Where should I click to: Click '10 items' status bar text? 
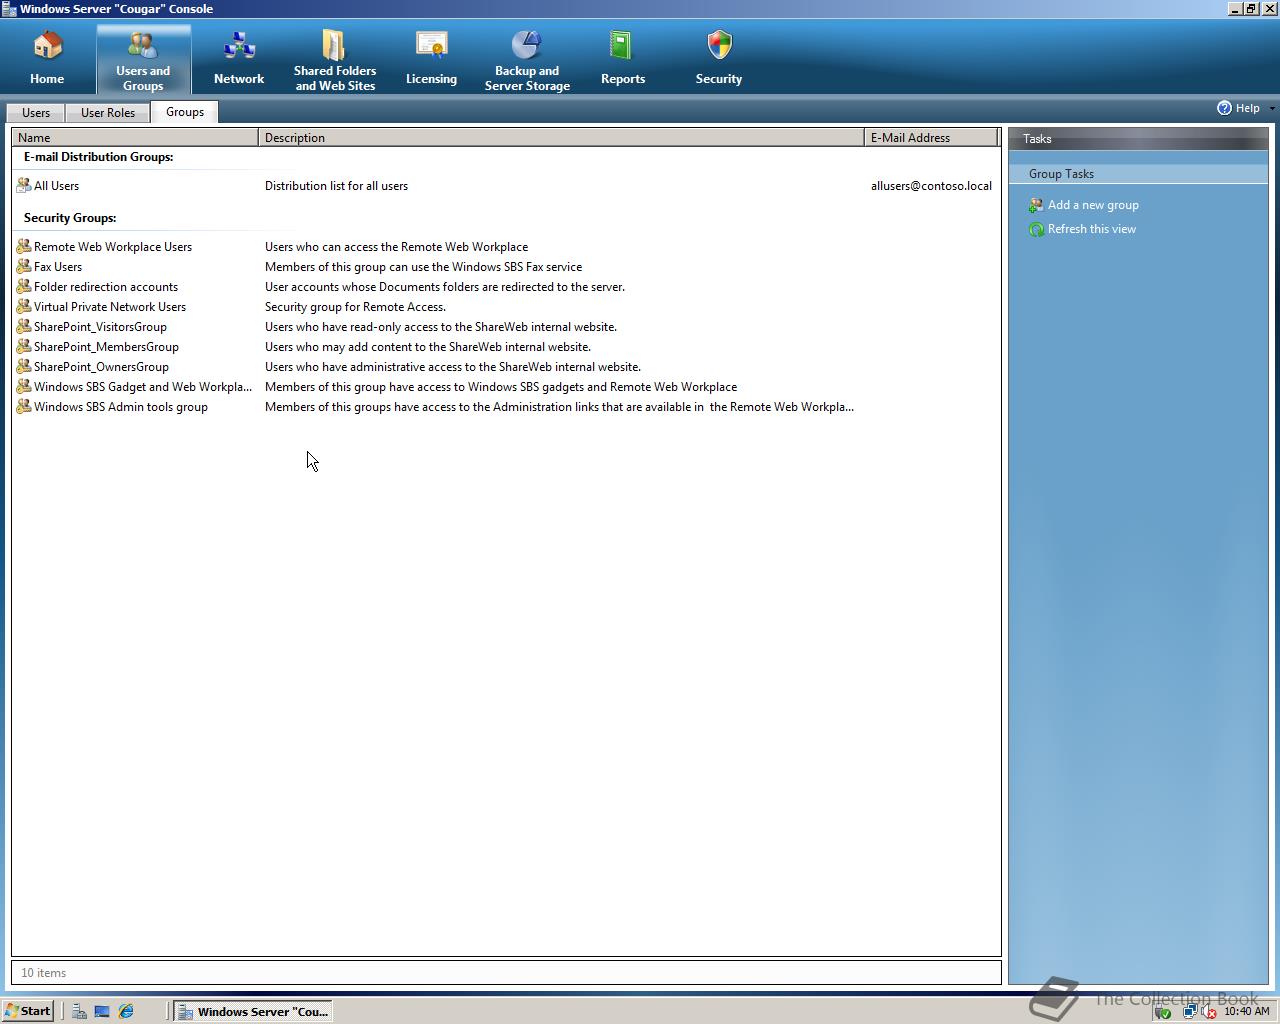coord(44,973)
